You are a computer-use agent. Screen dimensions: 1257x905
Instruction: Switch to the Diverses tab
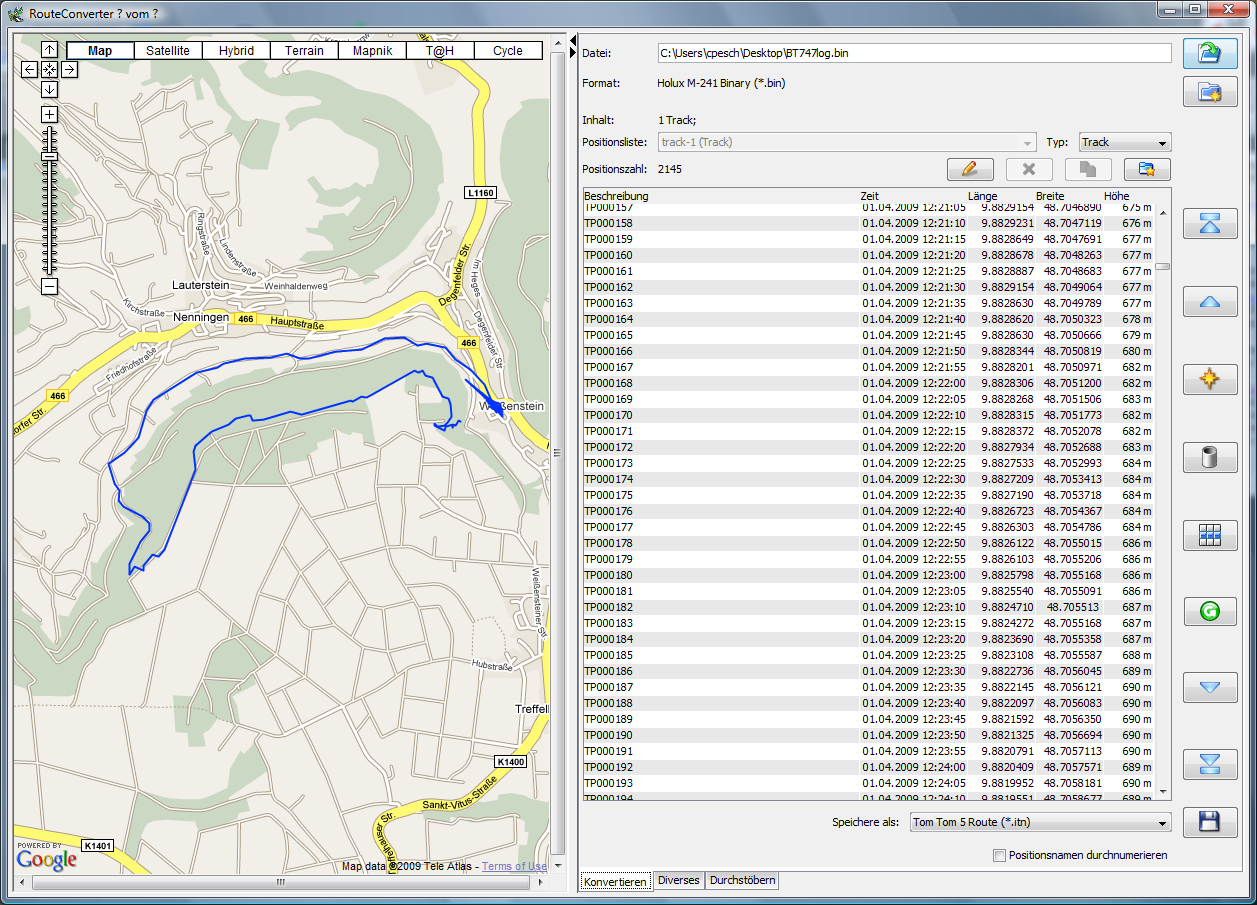click(679, 881)
